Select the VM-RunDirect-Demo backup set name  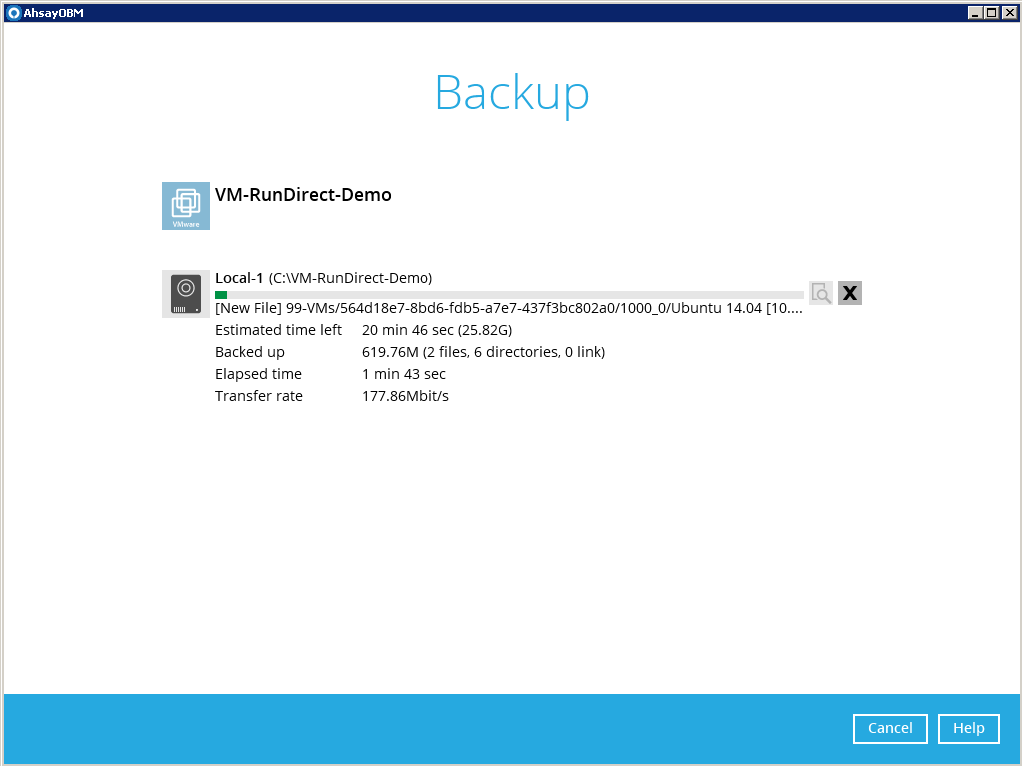303,195
